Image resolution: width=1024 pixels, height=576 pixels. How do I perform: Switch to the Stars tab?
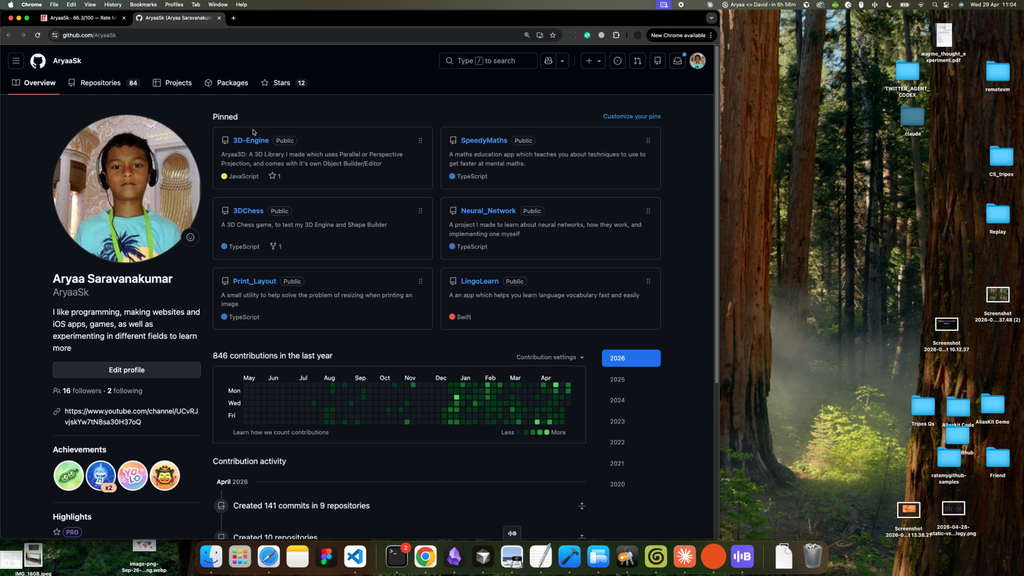point(284,83)
